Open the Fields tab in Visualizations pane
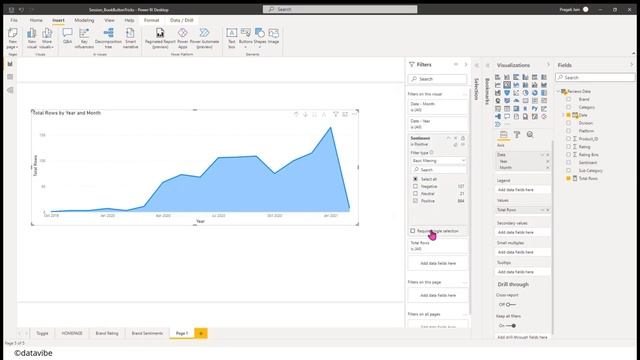Viewport: 640px width, 360px height. 504,135
